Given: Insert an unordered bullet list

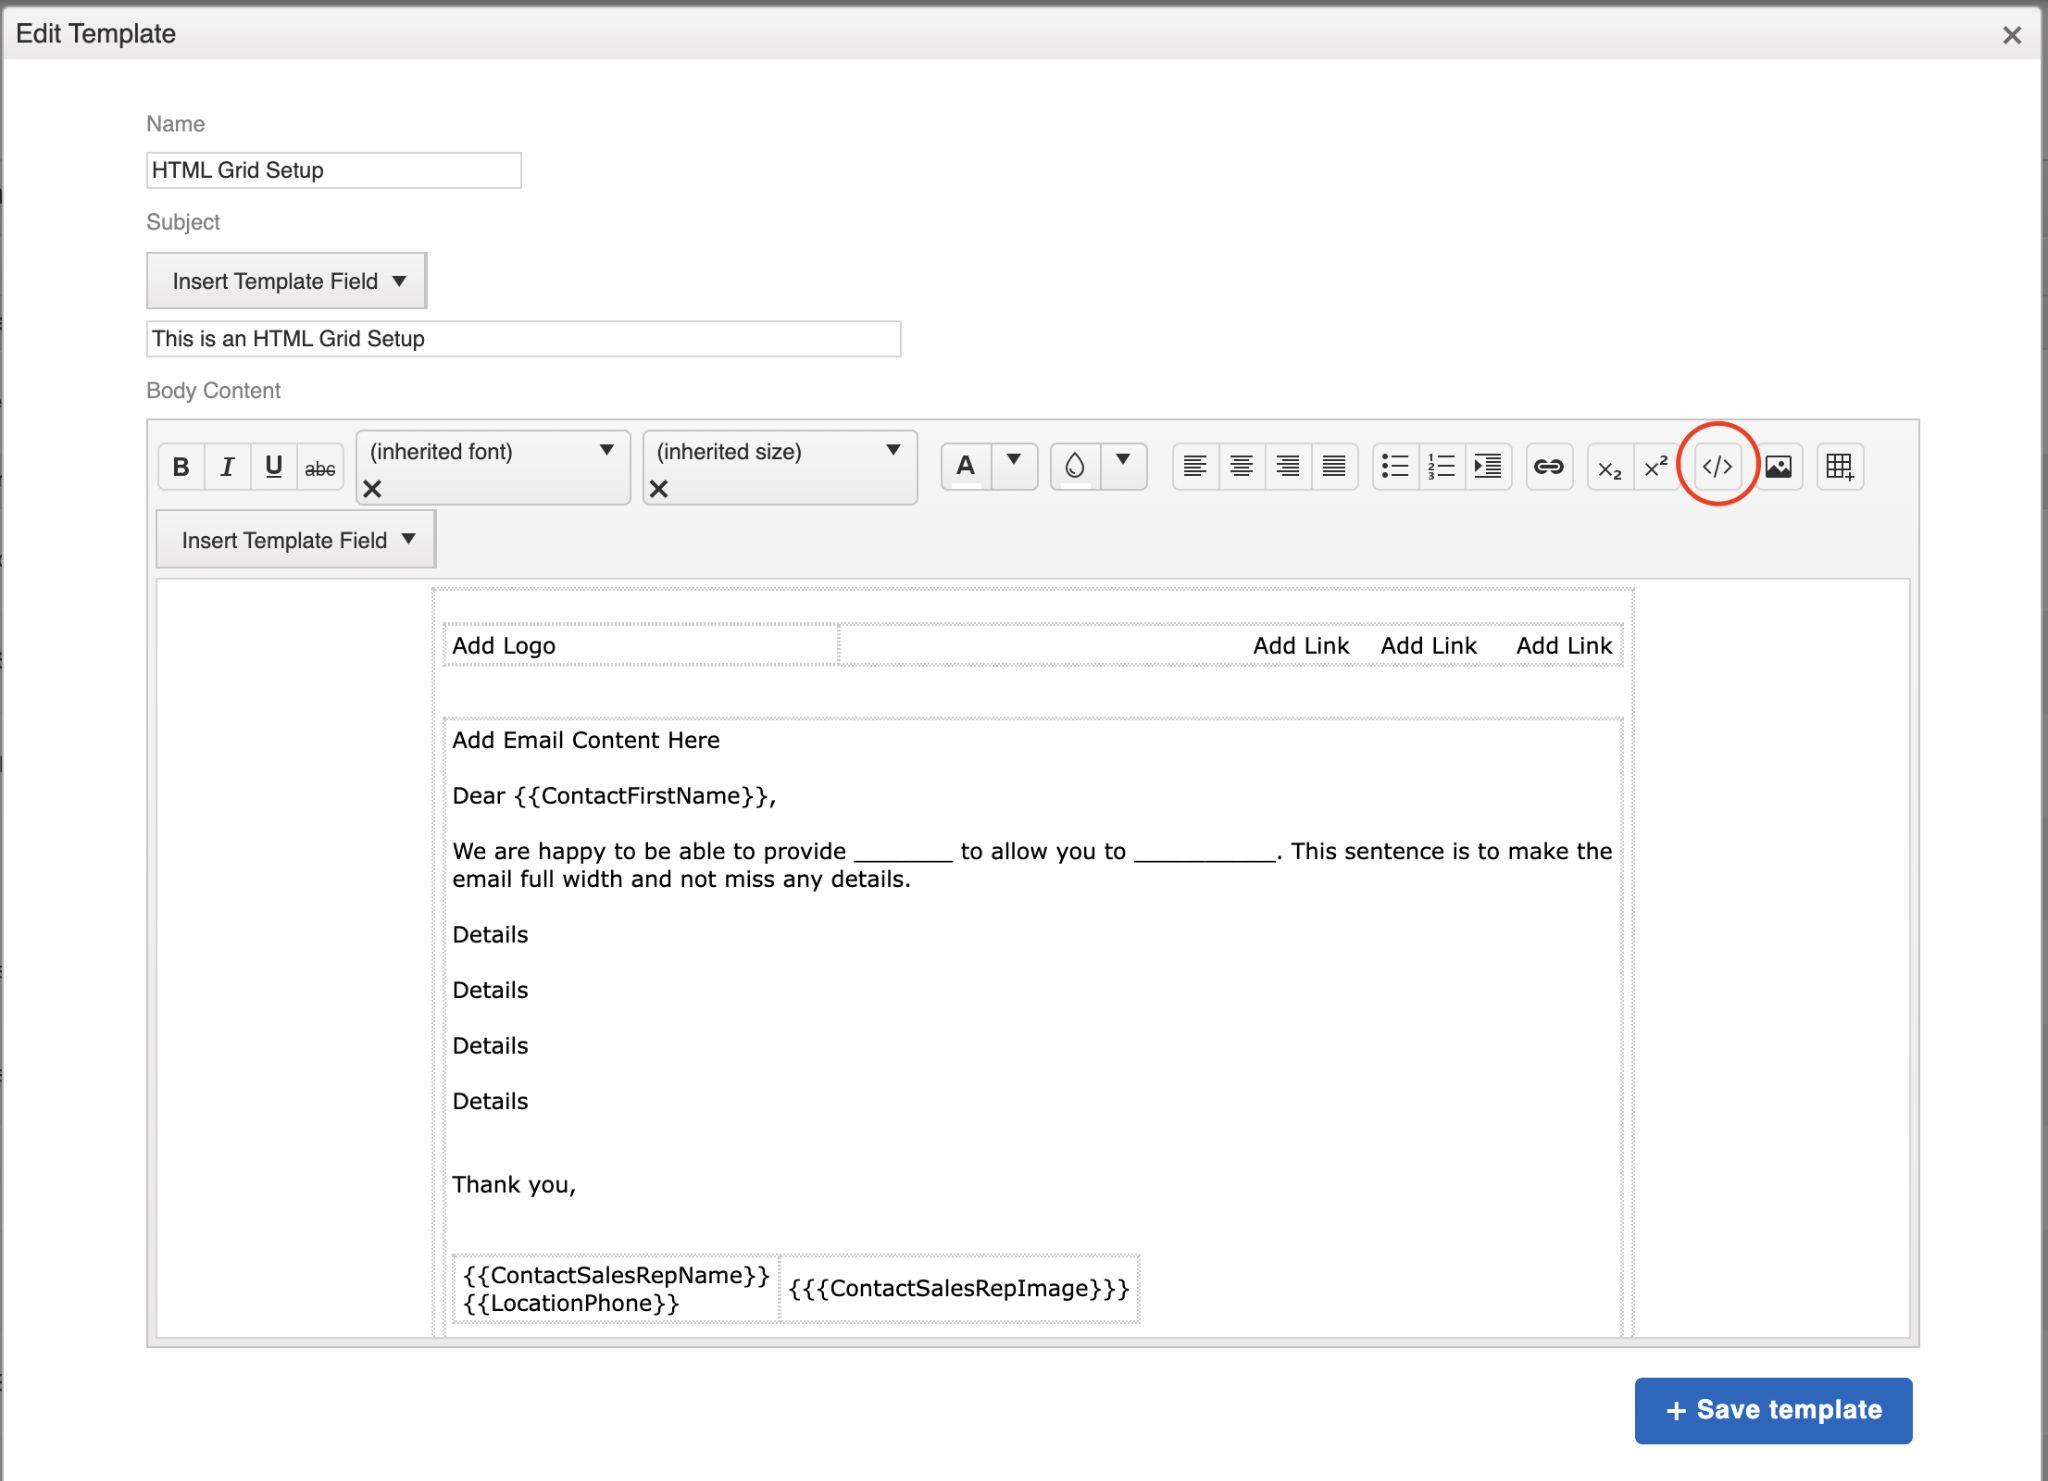Looking at the screenshot, I should 1395,466.
